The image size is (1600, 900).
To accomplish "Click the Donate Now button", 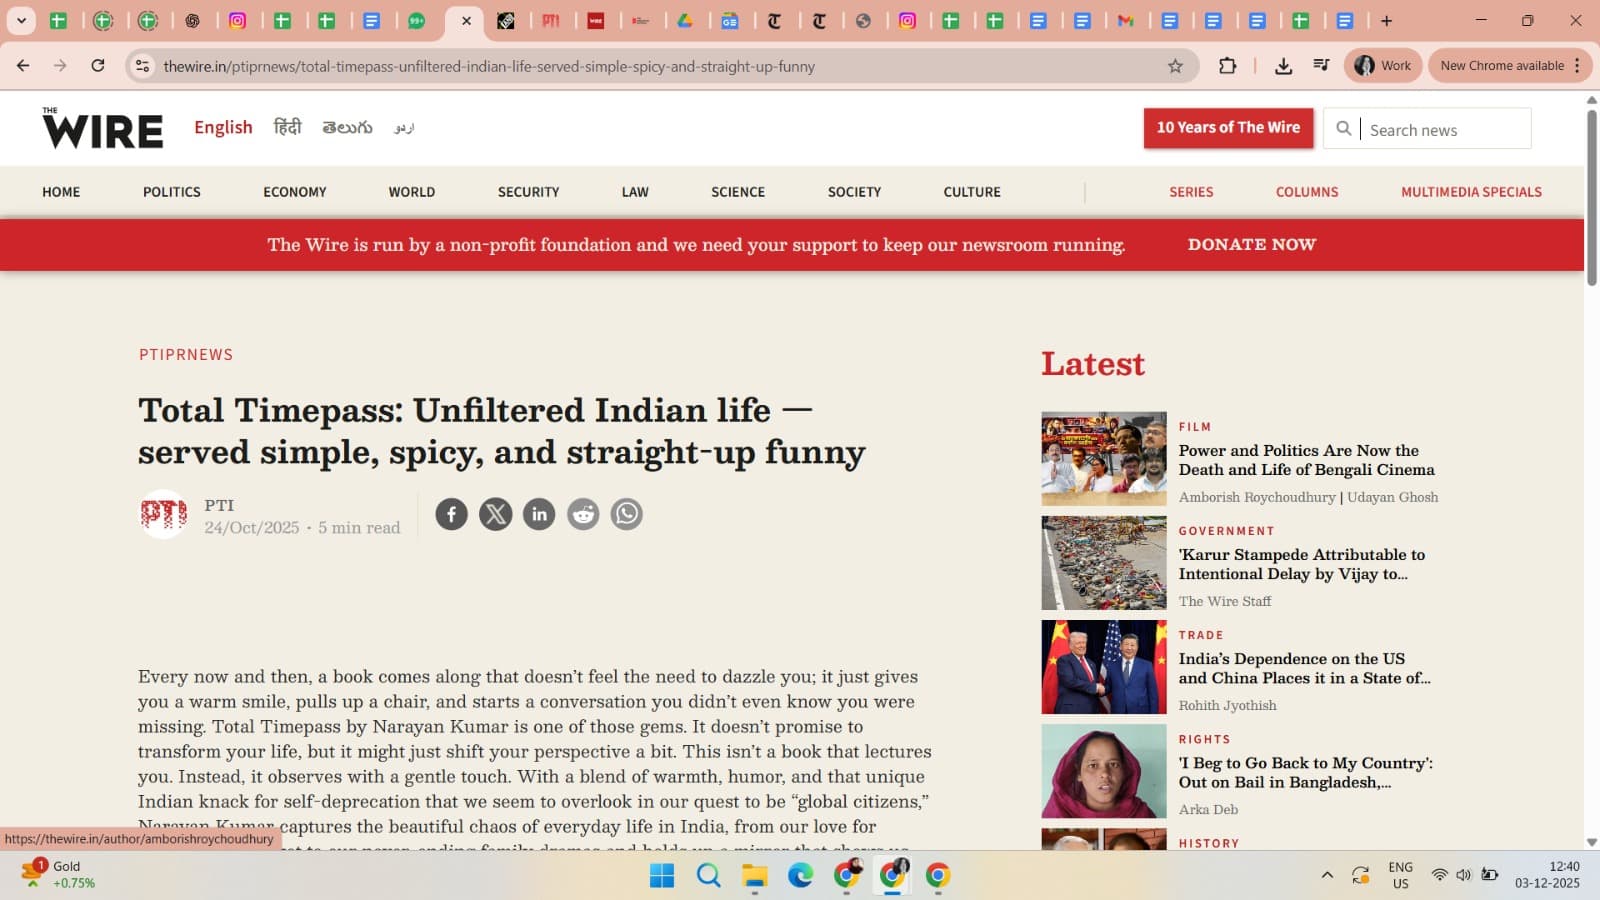I will 1251,245.
